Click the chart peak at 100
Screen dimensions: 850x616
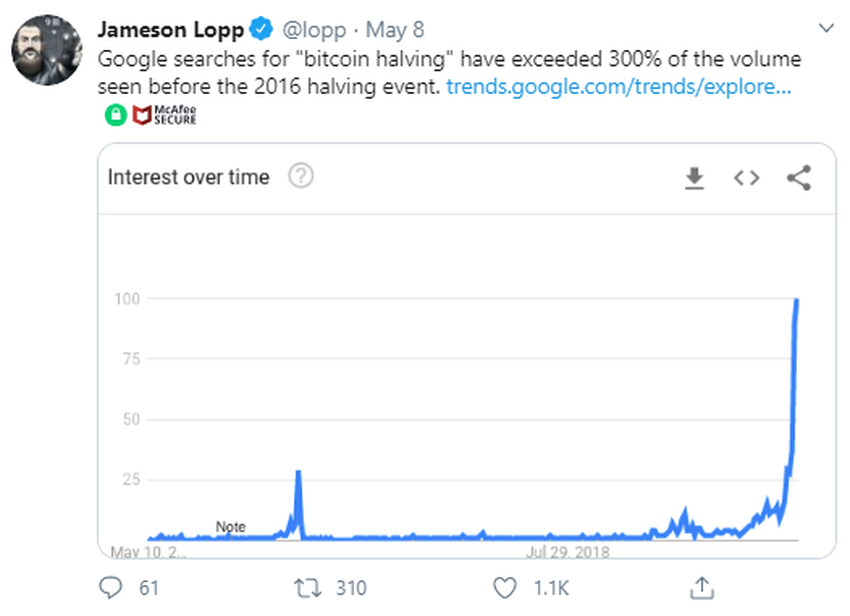(x=797, y=300)
